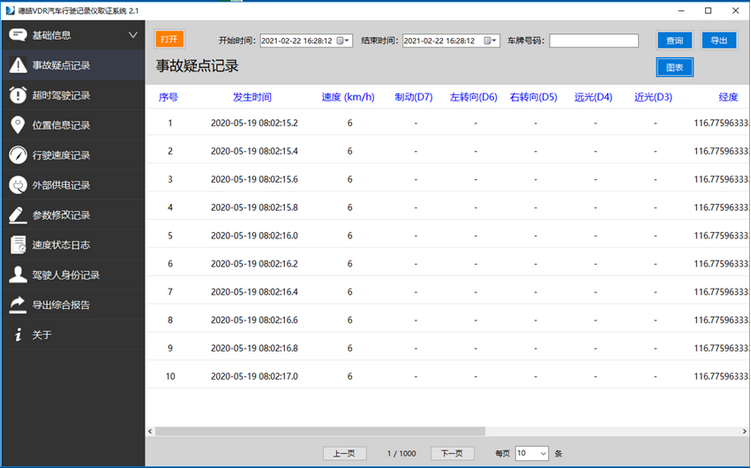Expand the 基础信息 section chevron
Image resolution: width=751 pixels, height=469 pixels.
[133, 35]
